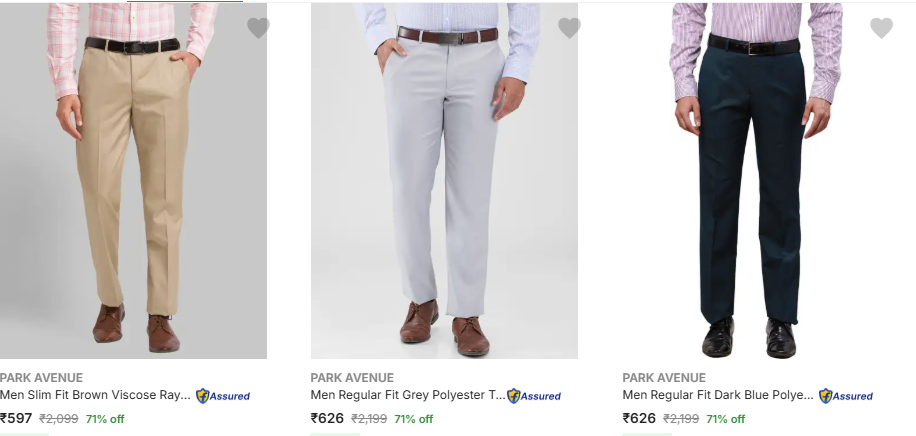The image size is (916, 436).
Task: Open Men Regular Fit Grey Polyester title
Action: point(408,395)
